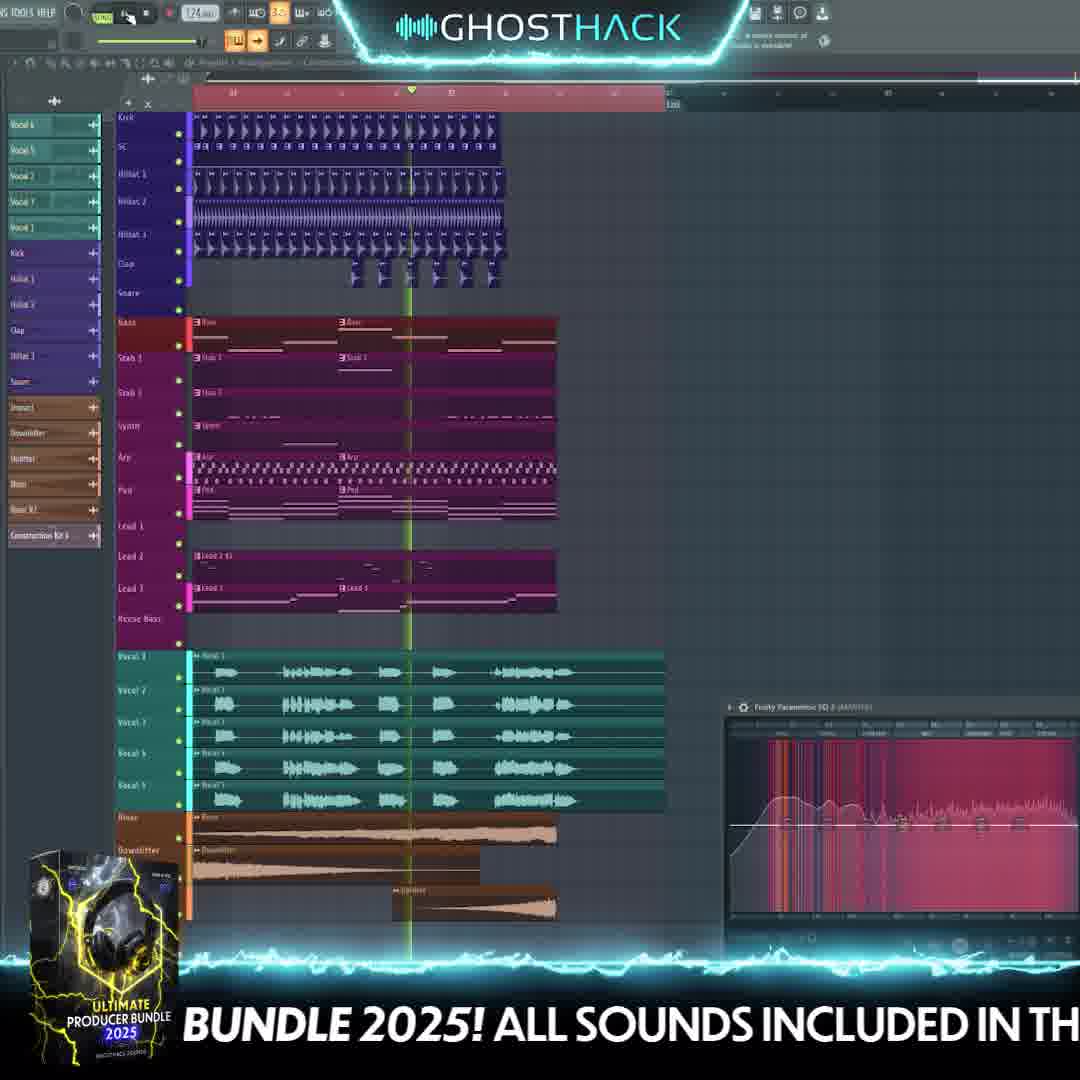Viewport: 1080px width, 1080px height.
Task: Click the gear icon in the Parametric EQ 2 title bar
Action: click(743, 707)
